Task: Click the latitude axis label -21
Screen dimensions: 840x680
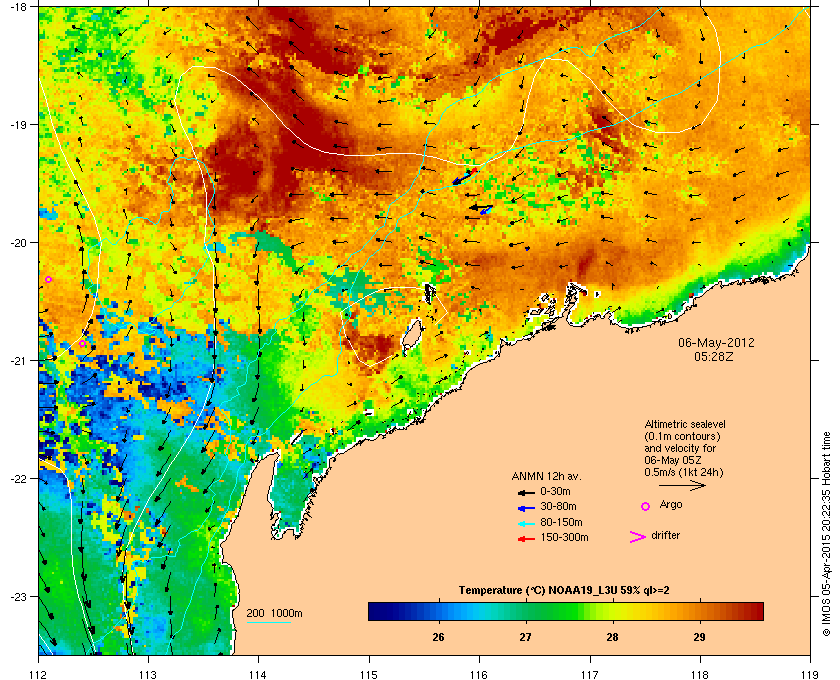Action: point(18,360)
